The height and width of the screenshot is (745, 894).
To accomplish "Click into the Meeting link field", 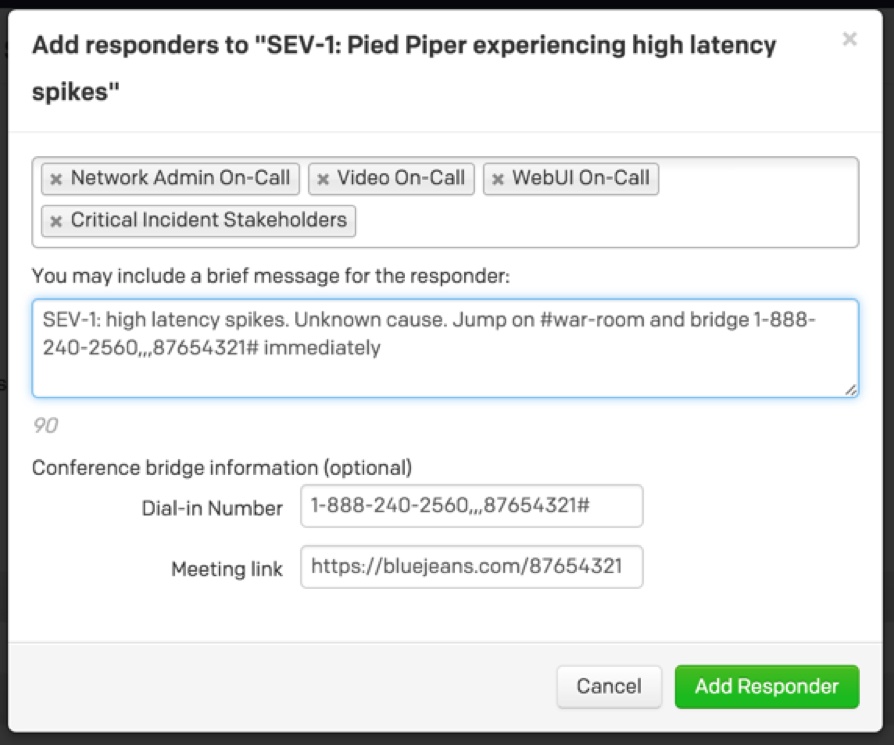I will coord(471,567).
